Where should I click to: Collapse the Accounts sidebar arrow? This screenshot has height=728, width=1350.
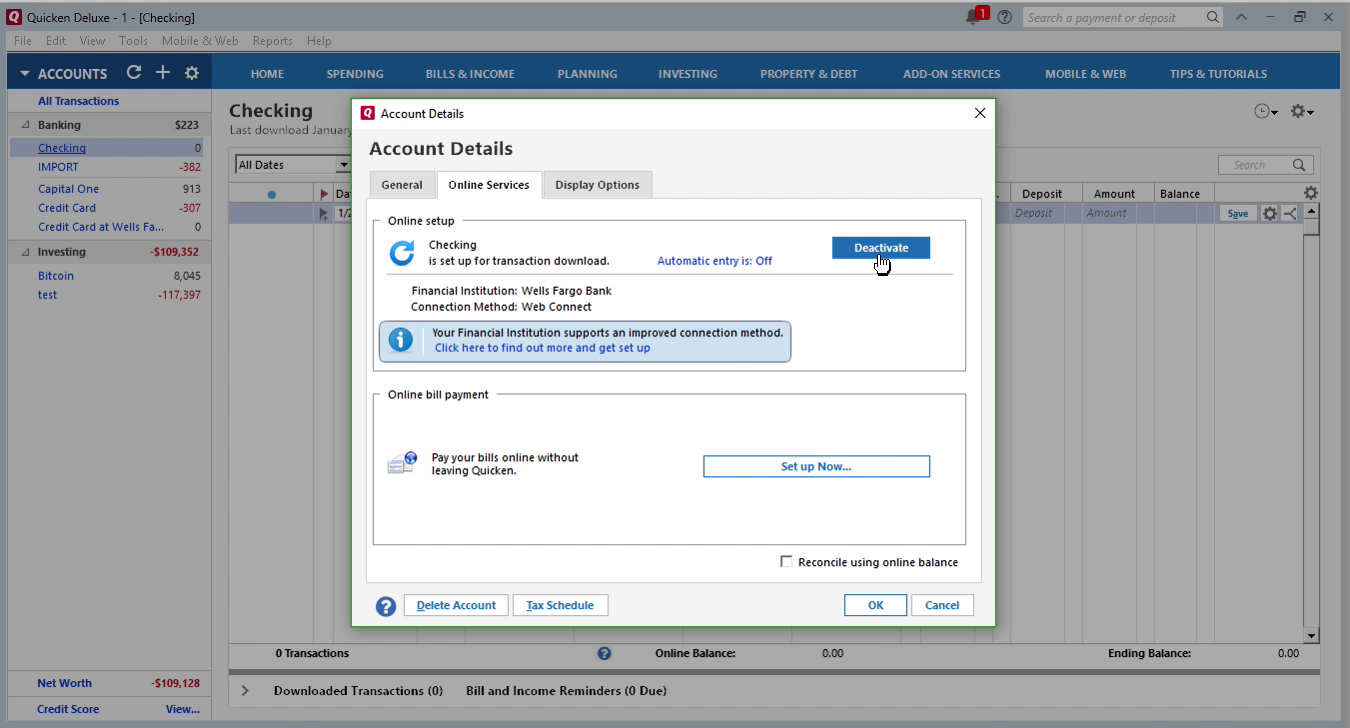[x=25, y=74]
